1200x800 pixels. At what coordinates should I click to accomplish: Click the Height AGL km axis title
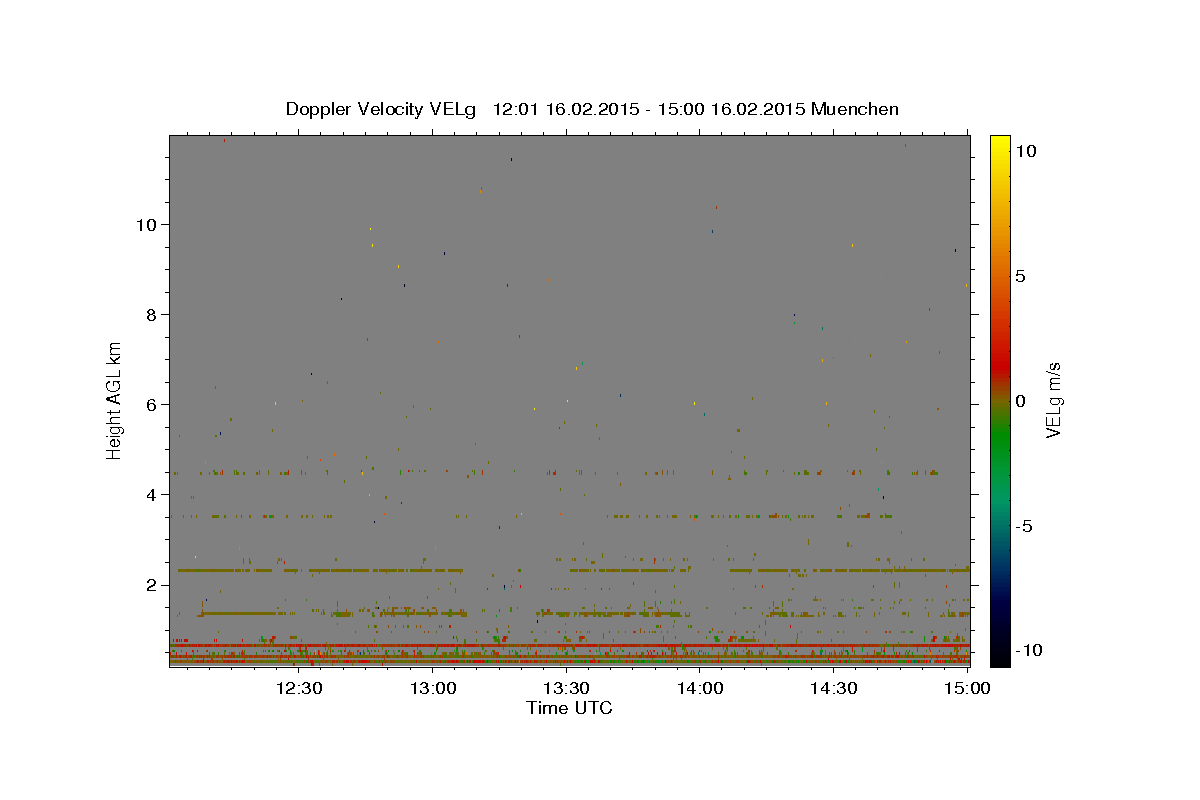click(115, 399)
